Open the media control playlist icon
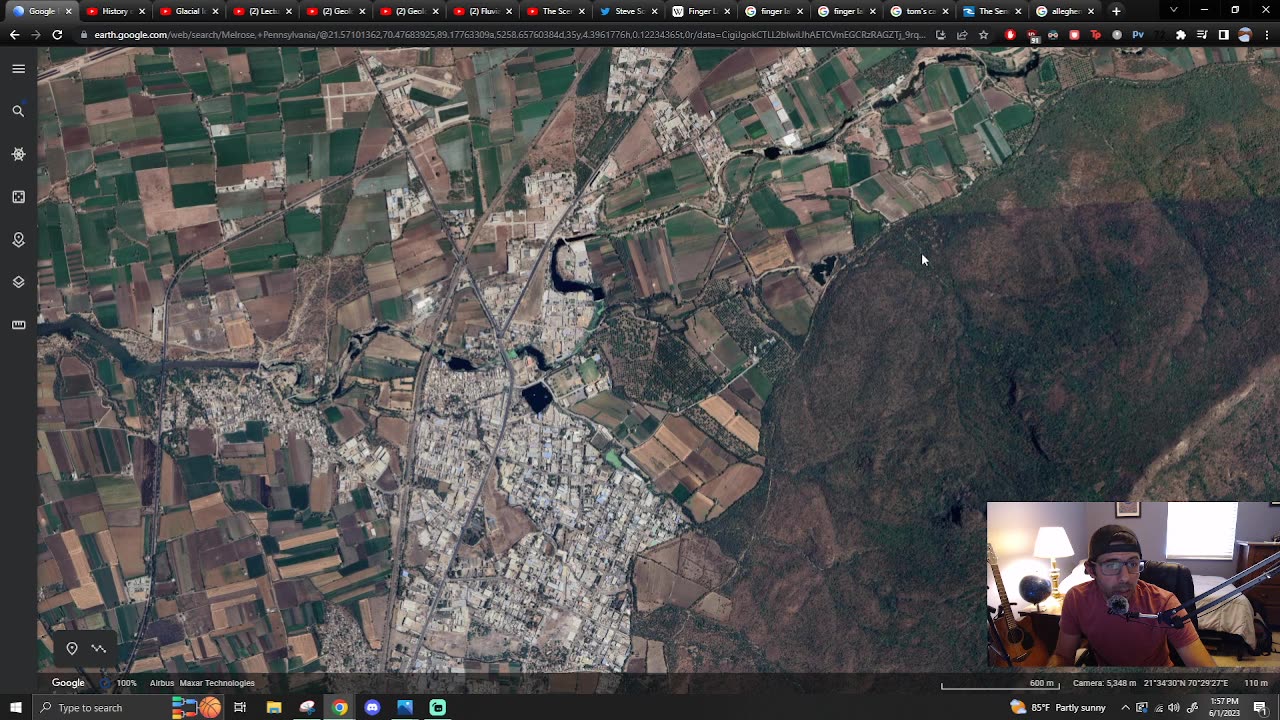The height and width of the screenshot is (720, 1280). [1202, 35]
